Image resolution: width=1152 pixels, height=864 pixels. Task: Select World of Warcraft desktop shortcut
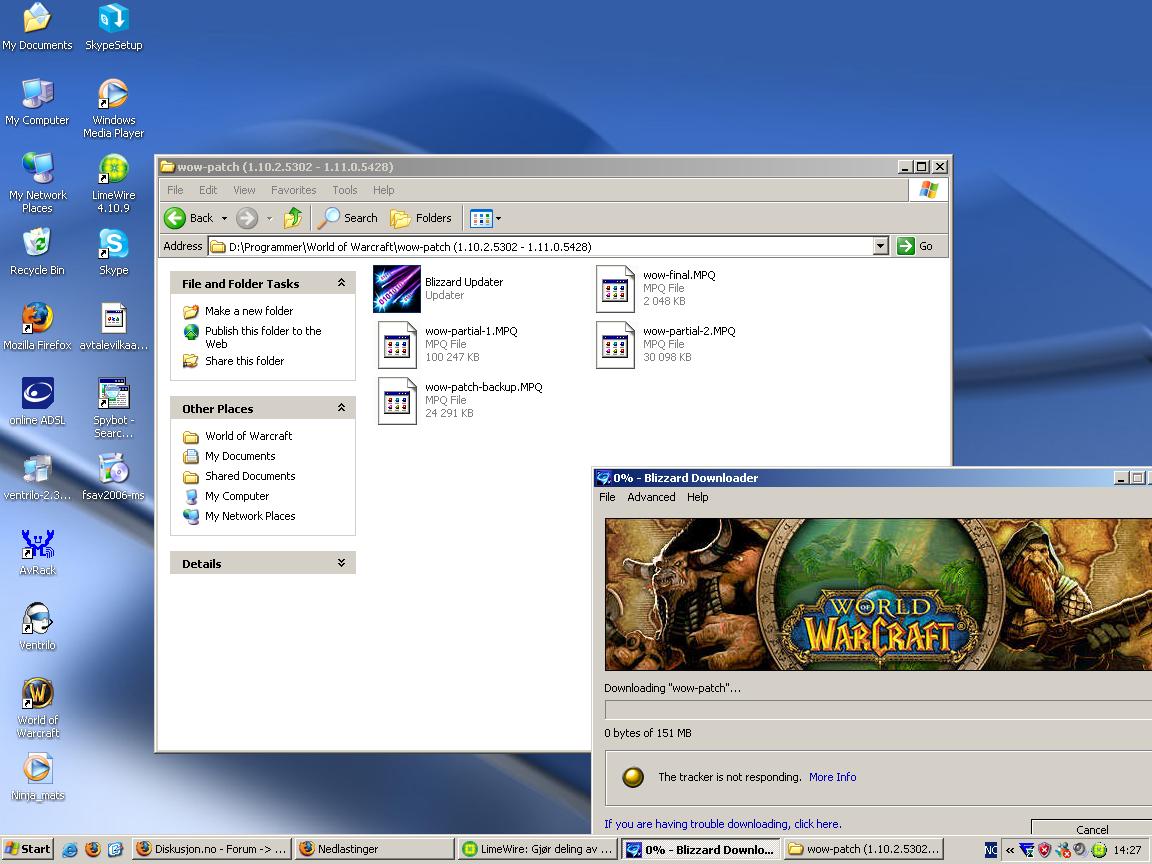coord(37,708)
